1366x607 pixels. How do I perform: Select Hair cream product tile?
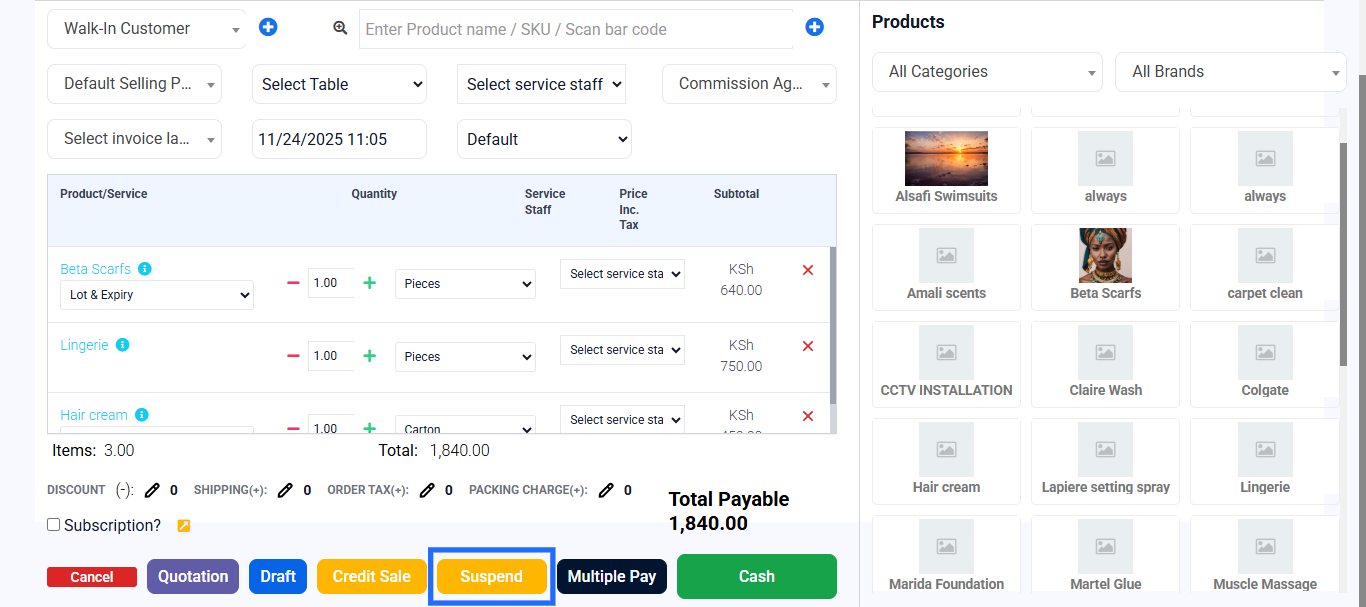(946, 460)
